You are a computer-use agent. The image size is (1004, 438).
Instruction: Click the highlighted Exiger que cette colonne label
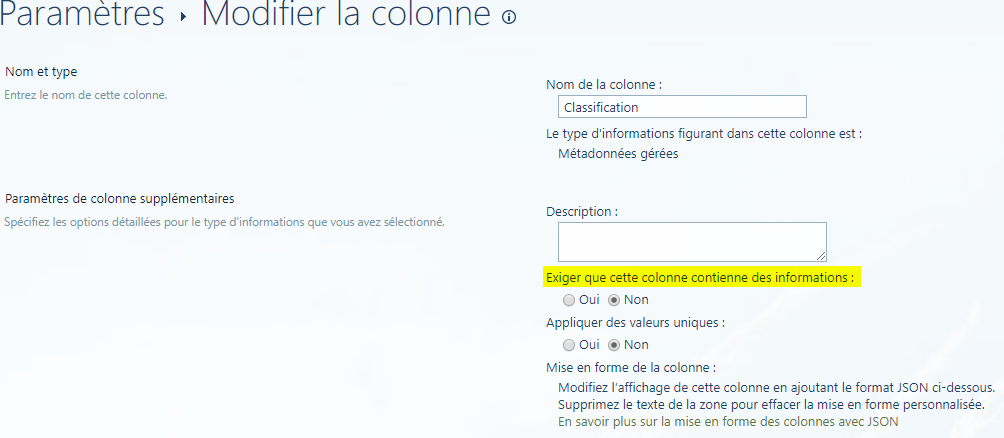(x=700, y=277)
